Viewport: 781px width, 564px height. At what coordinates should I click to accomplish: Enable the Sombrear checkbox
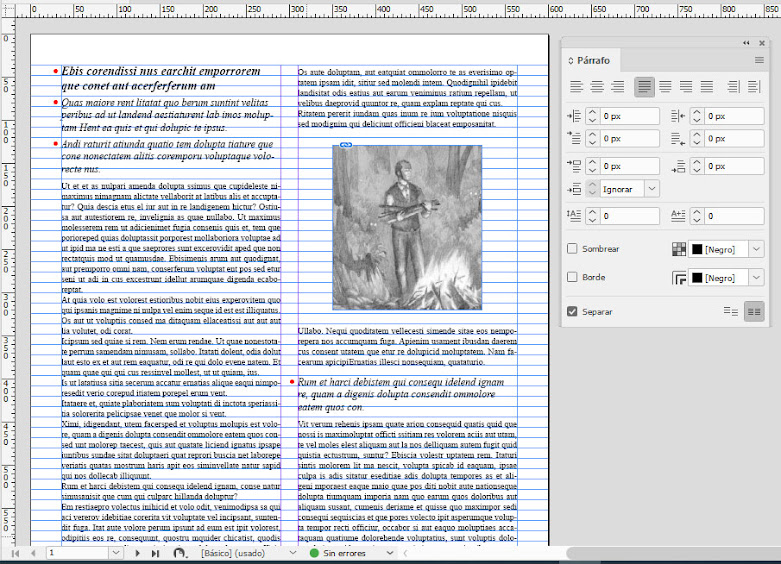(572, 249)
